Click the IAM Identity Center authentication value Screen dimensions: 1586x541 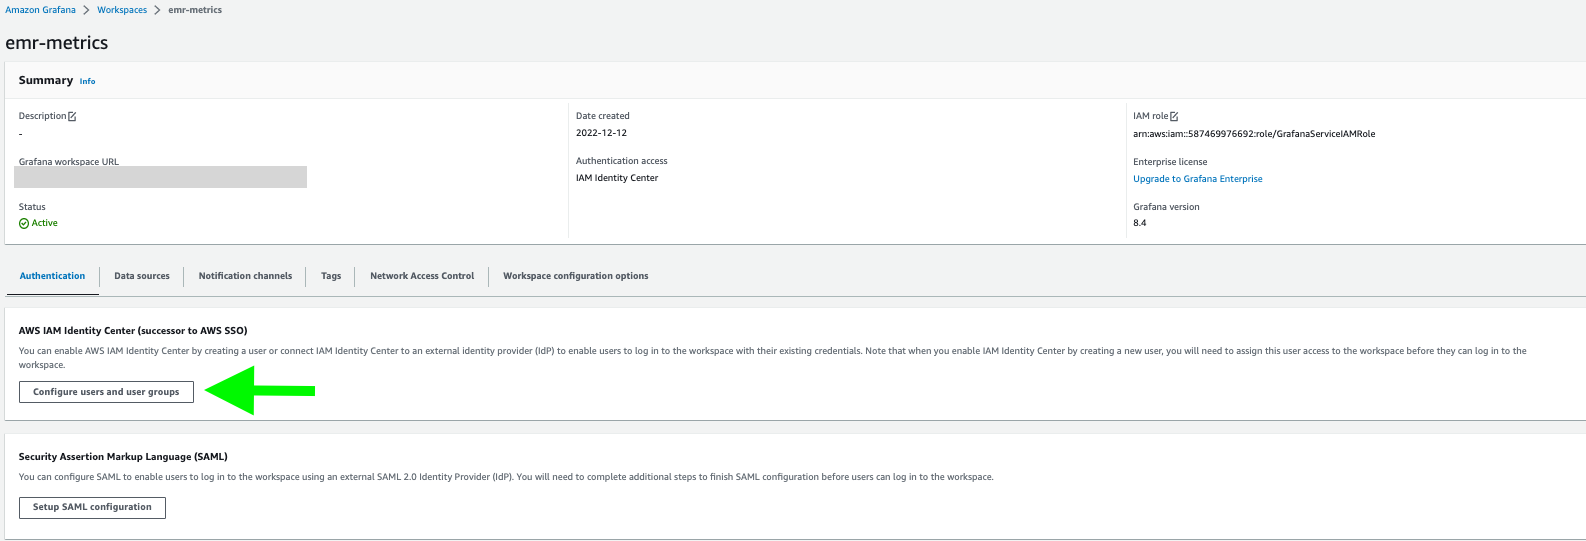617,178
